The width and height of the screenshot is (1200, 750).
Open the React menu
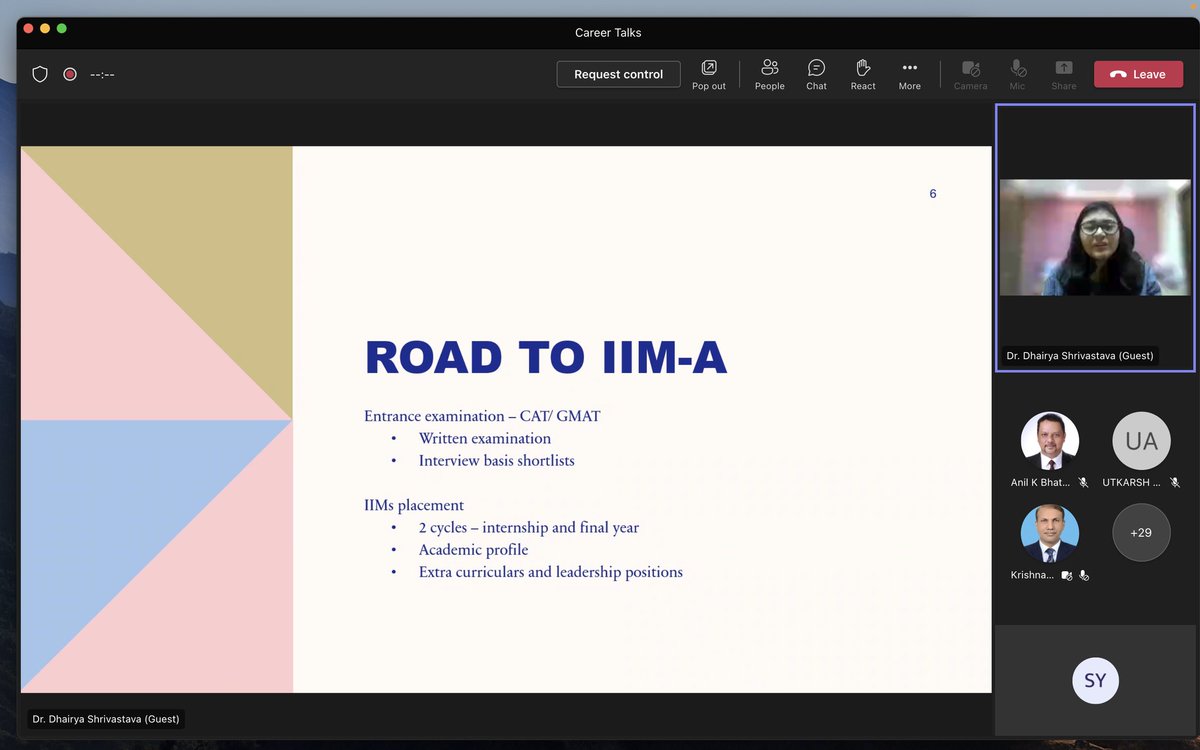(x=863, y=75)
